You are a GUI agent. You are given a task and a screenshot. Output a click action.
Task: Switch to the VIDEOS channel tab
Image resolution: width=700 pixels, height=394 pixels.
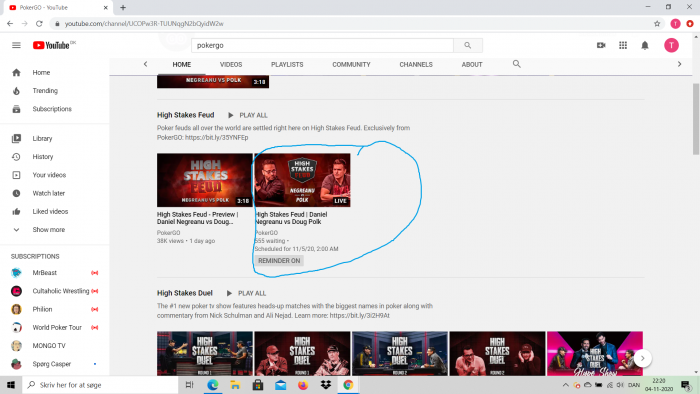(231, 64)
